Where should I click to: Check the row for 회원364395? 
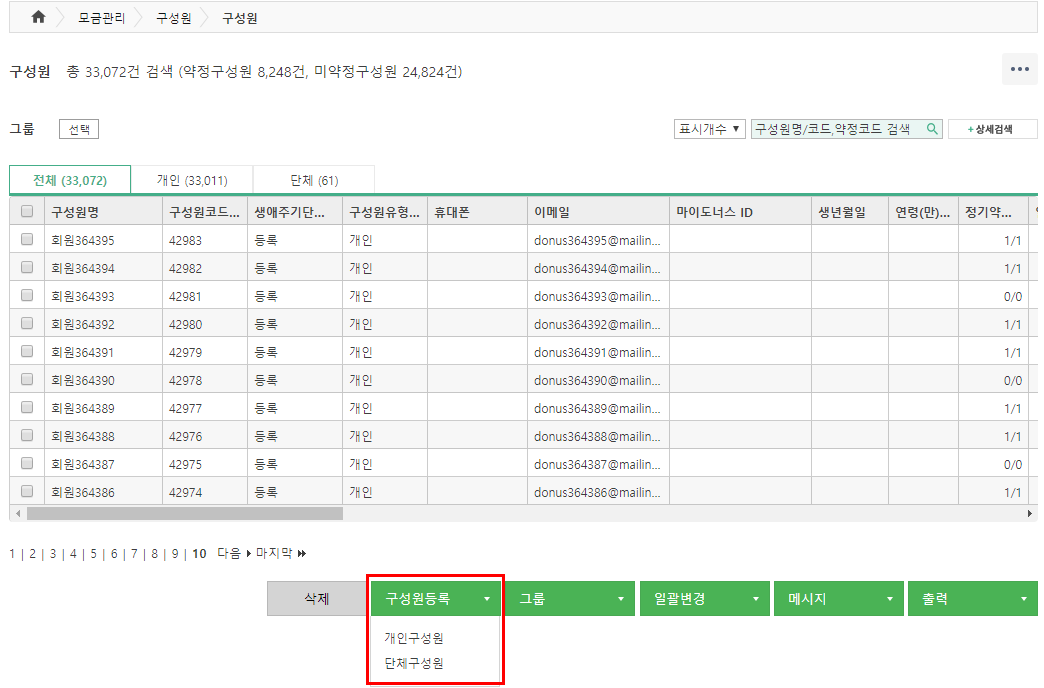(27, 239)
